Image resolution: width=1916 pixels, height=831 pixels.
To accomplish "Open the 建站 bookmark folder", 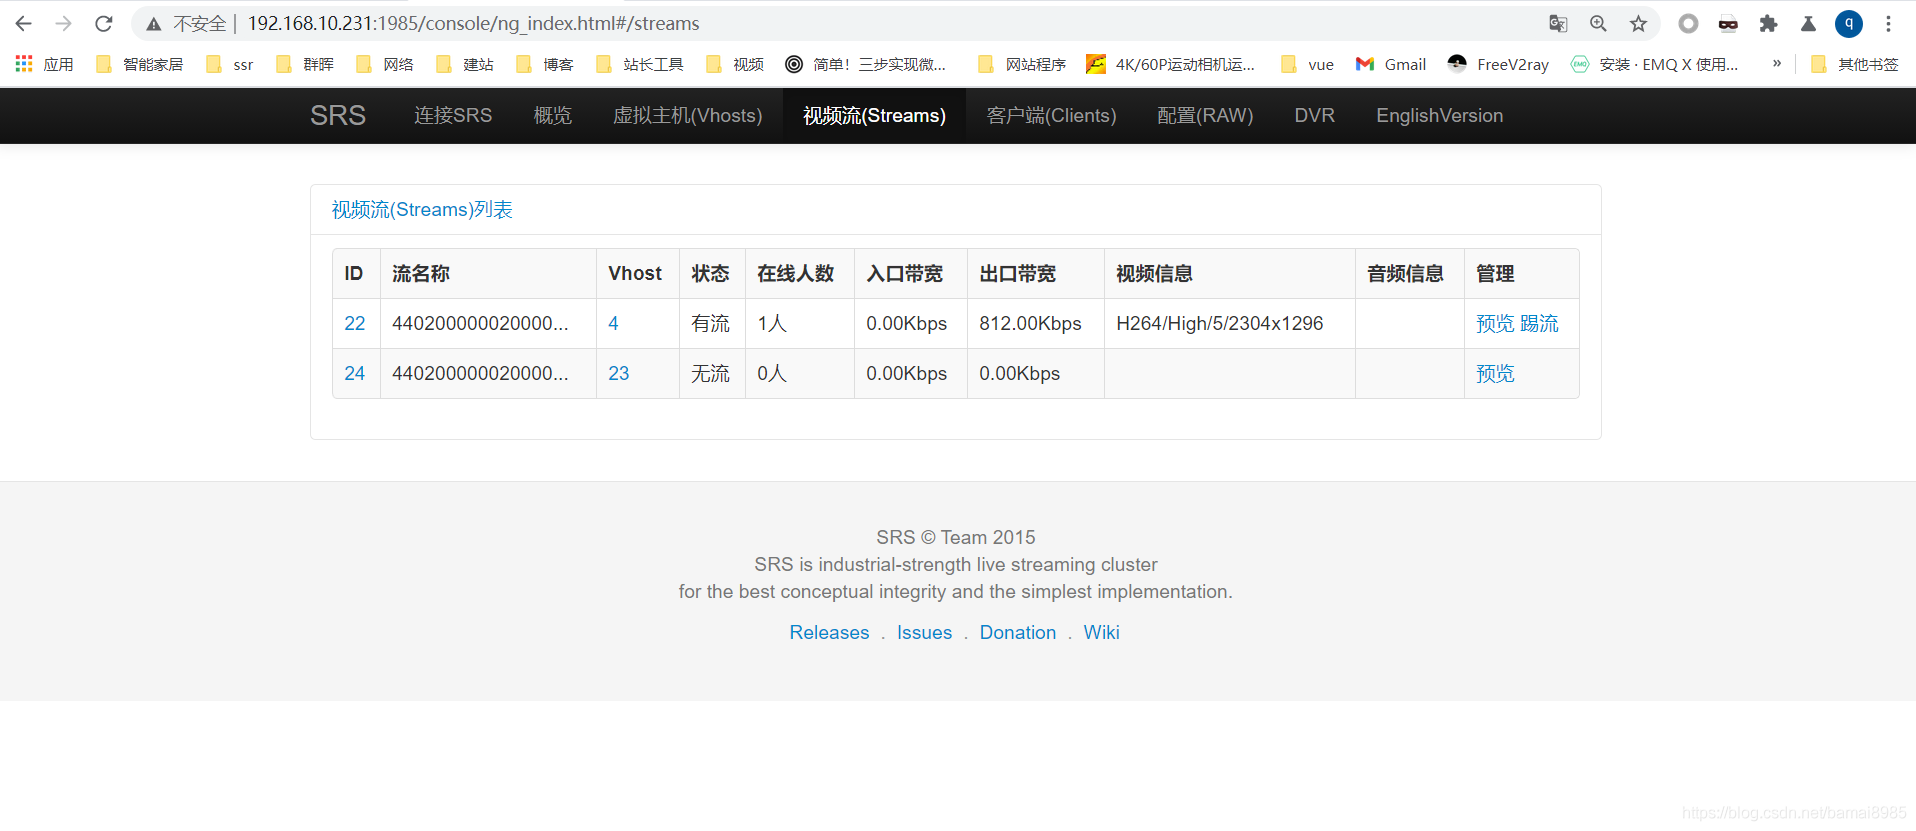I will [x=465, y=64].
